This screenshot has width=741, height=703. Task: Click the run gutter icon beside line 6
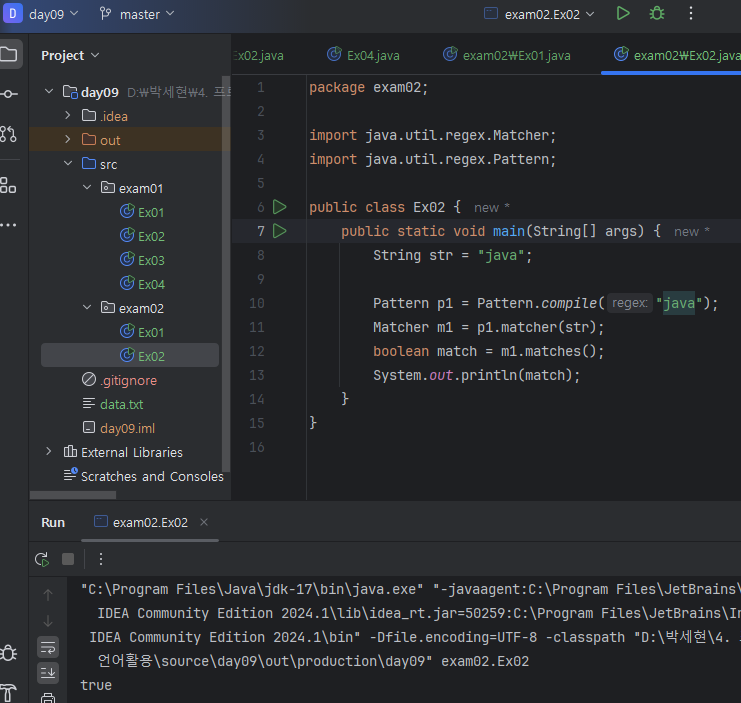pos(280,207)
